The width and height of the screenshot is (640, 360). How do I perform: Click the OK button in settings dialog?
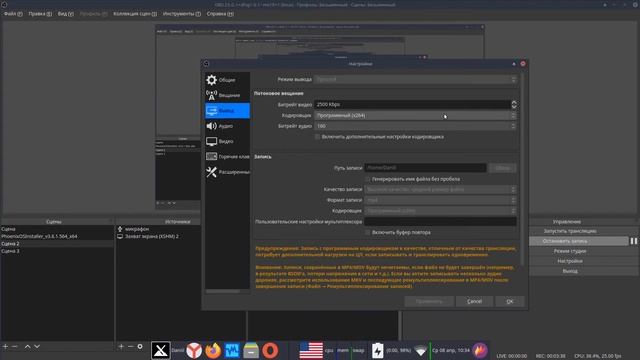[x=510, y=301]
